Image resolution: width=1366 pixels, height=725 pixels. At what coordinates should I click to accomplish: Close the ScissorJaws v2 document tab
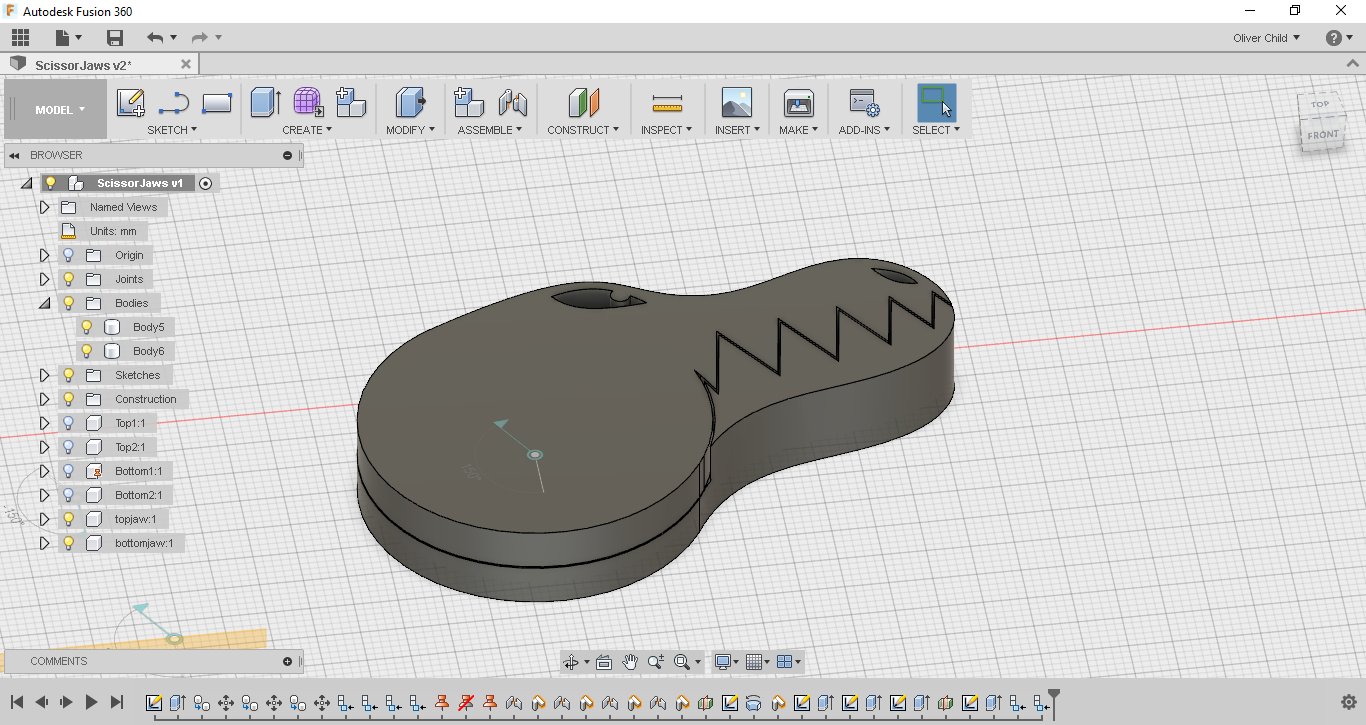[x=185, y=64]
